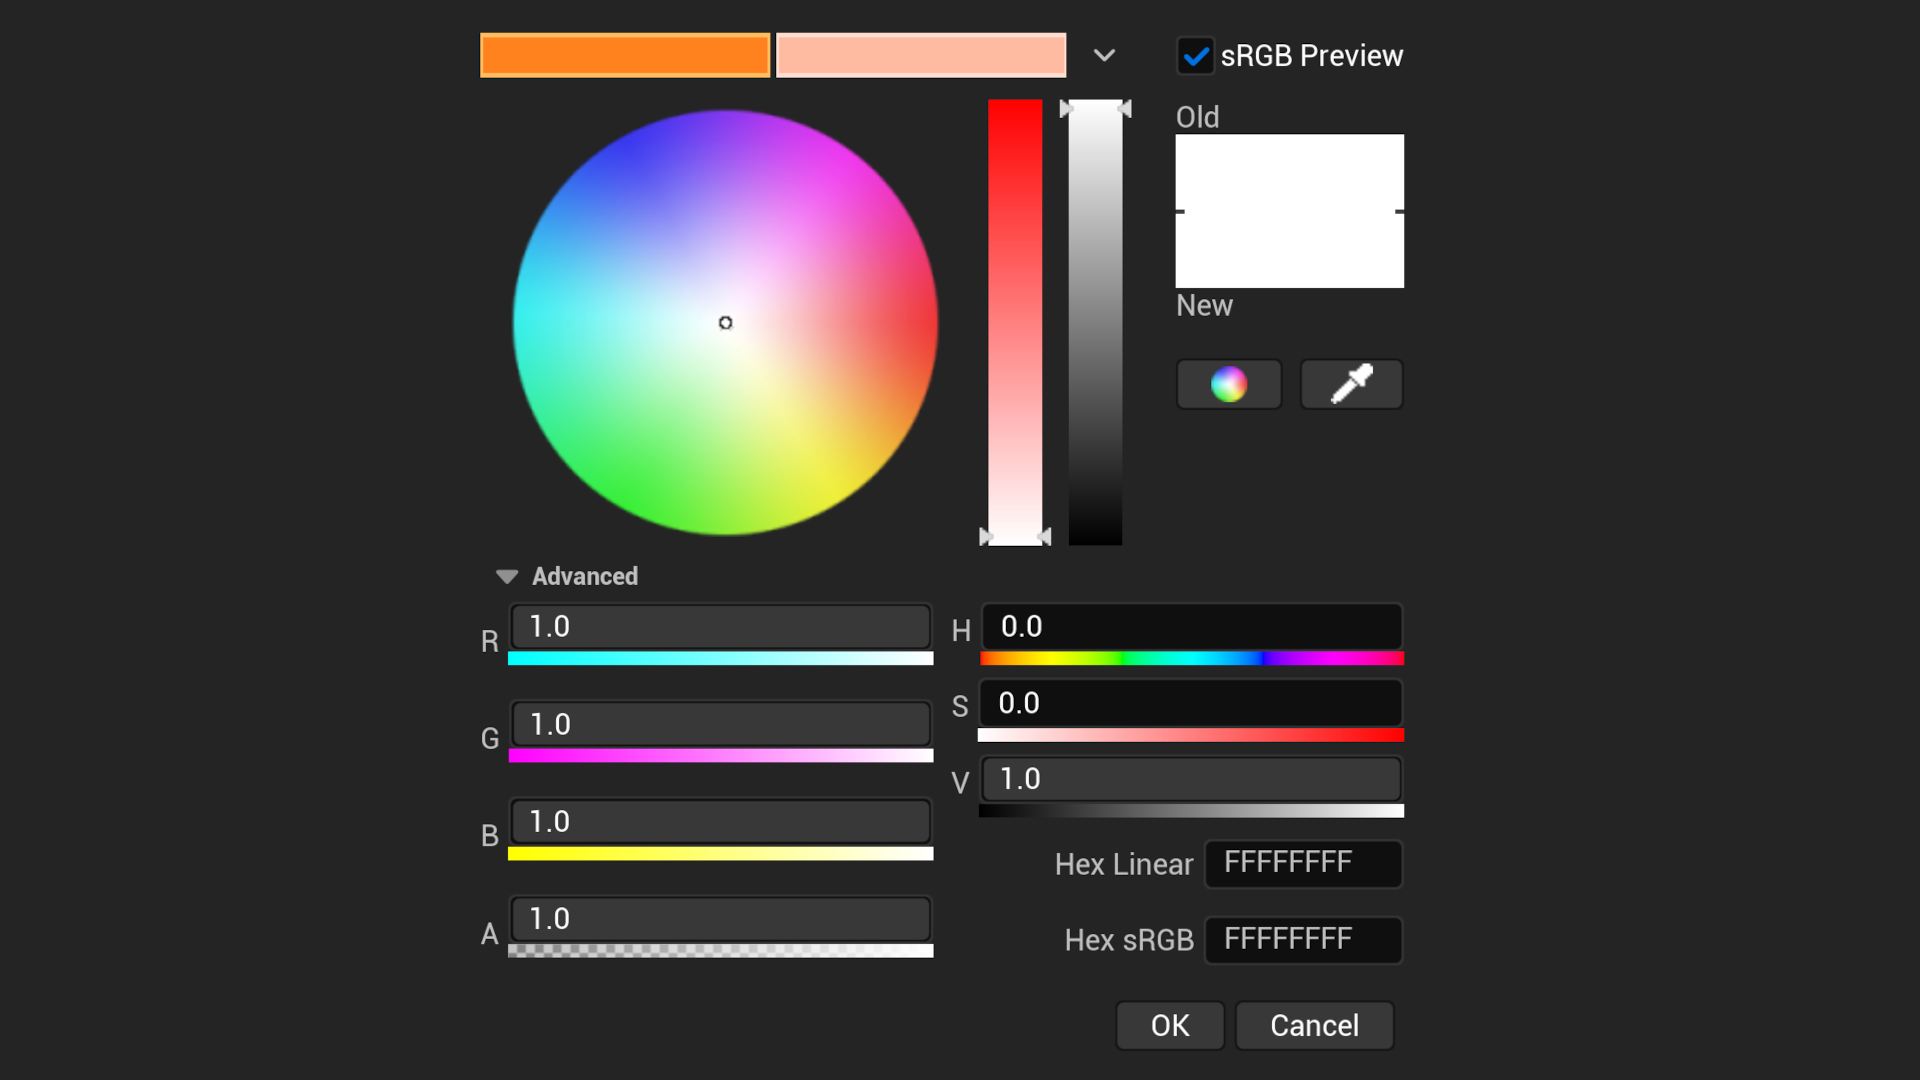Viewport: 1920px width, 1080px height.
Task: Click the alpha channel value field
Action: (x=720, y=919)
